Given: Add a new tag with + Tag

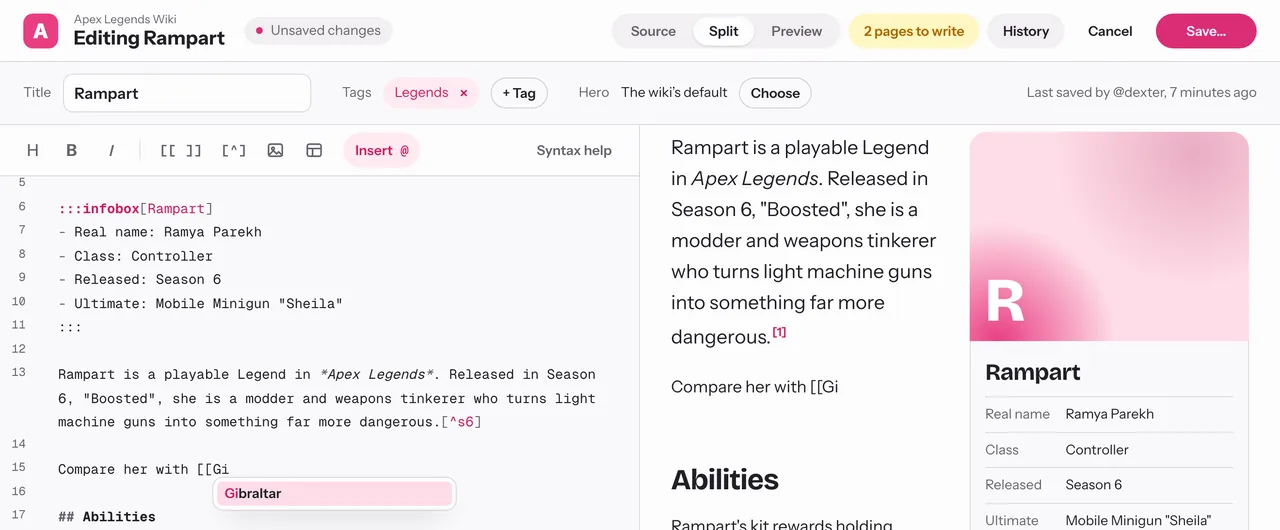Looking at the screenshot, I should click(x=519, y=93).
